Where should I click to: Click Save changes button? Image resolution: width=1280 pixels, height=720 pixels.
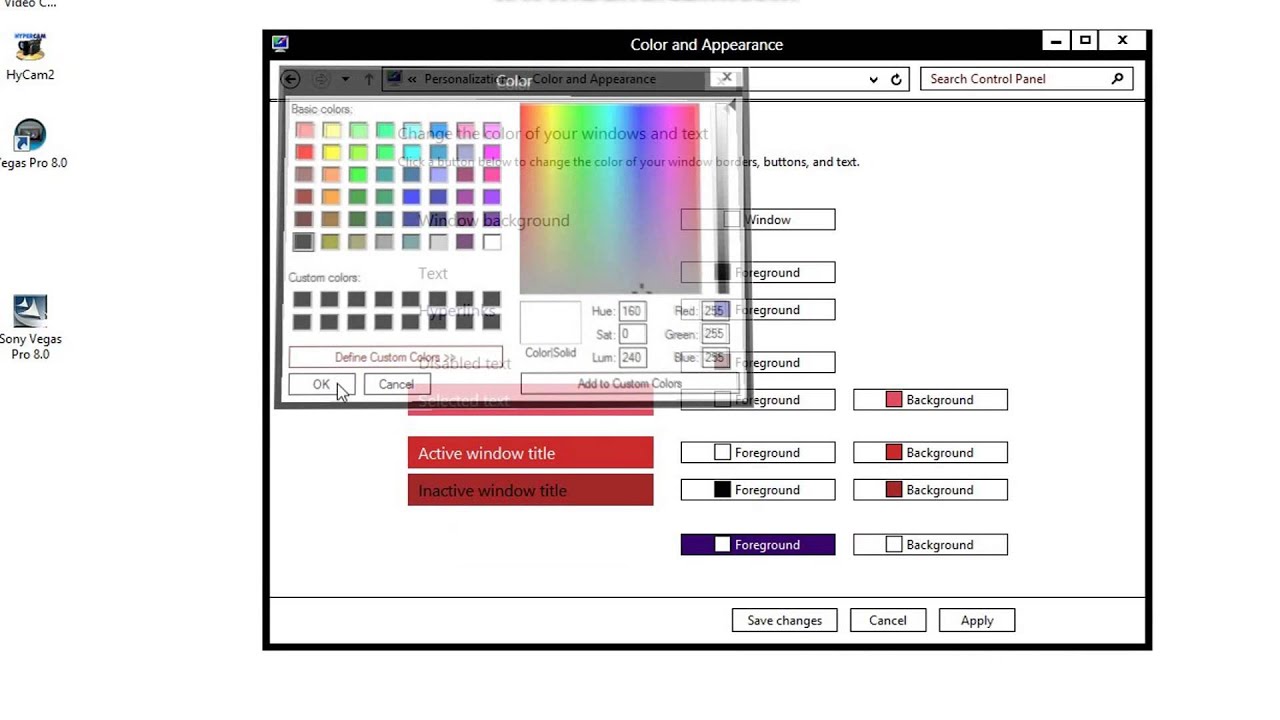[x=785, y=621]
